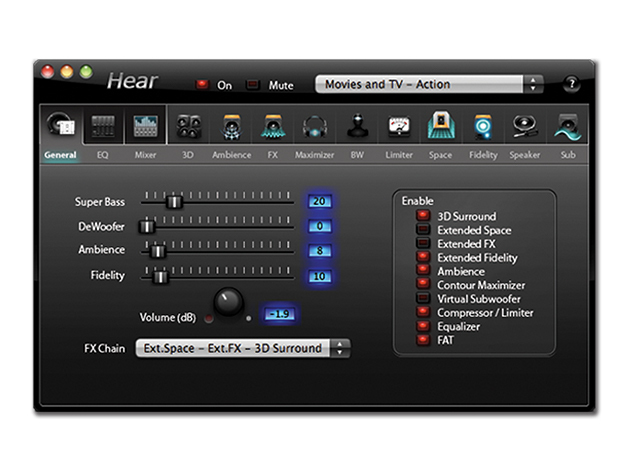The height and width of the screenshot is (473, 630).
Task: Click the DeWoofer value field 0
Action: coord(319,226)
